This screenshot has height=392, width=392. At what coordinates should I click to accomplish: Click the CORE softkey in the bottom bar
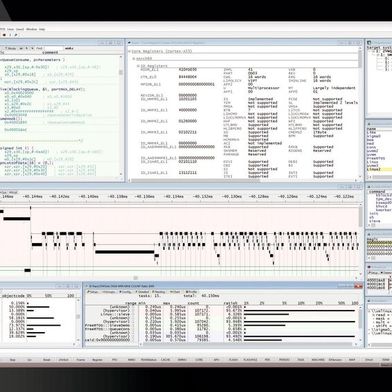[199, 360]
